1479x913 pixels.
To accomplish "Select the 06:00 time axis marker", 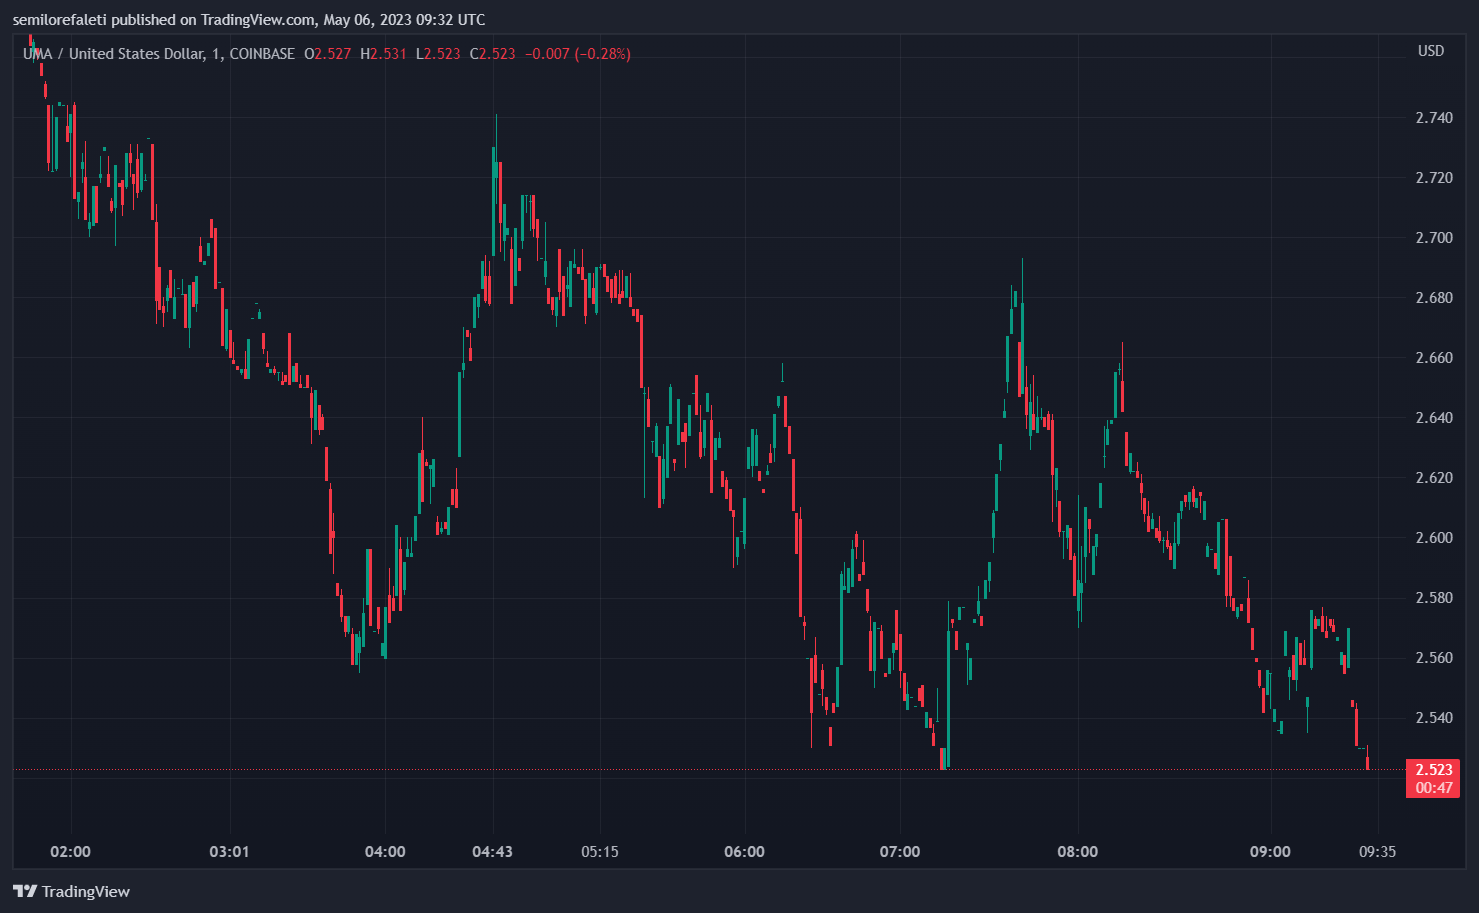I will tap(744, 852).
